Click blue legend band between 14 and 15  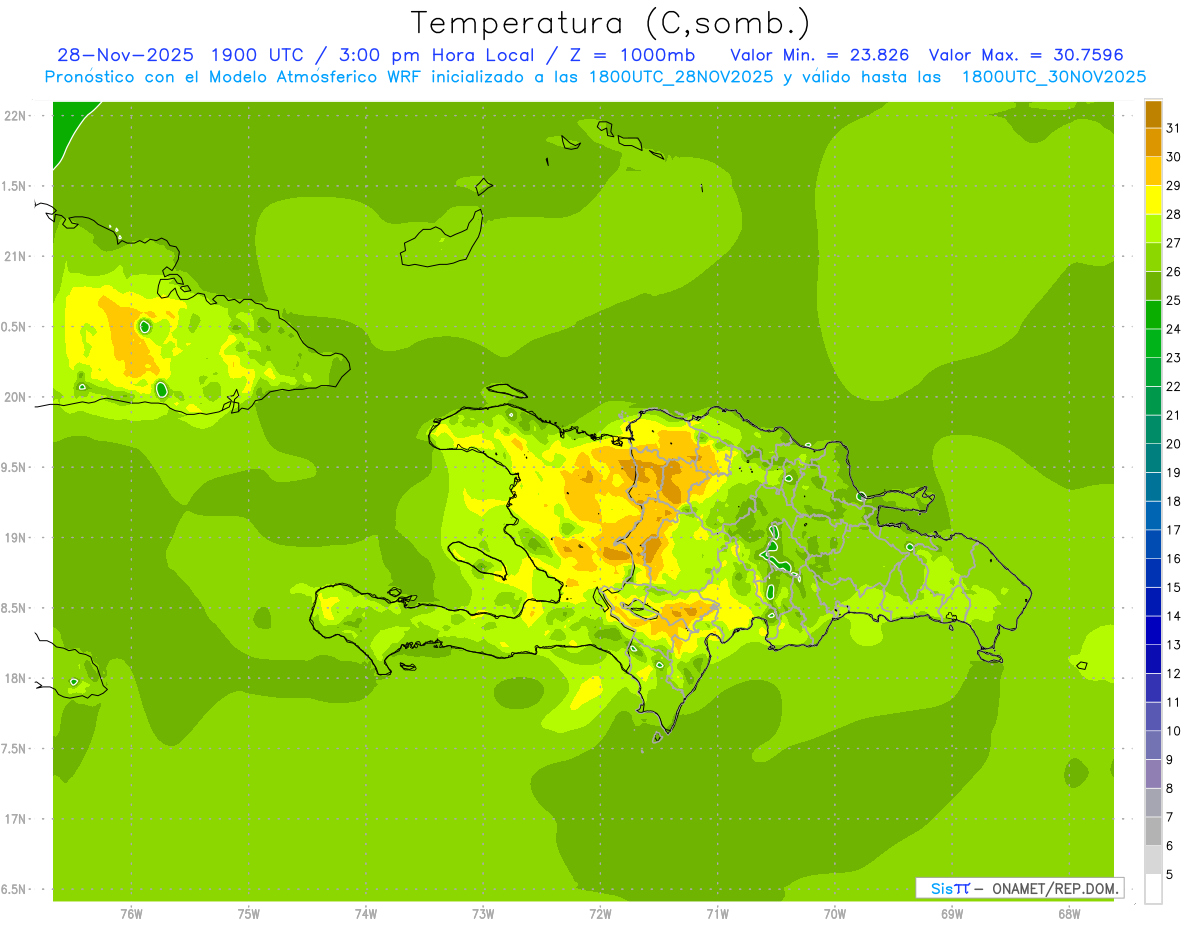pos(1153,602)
